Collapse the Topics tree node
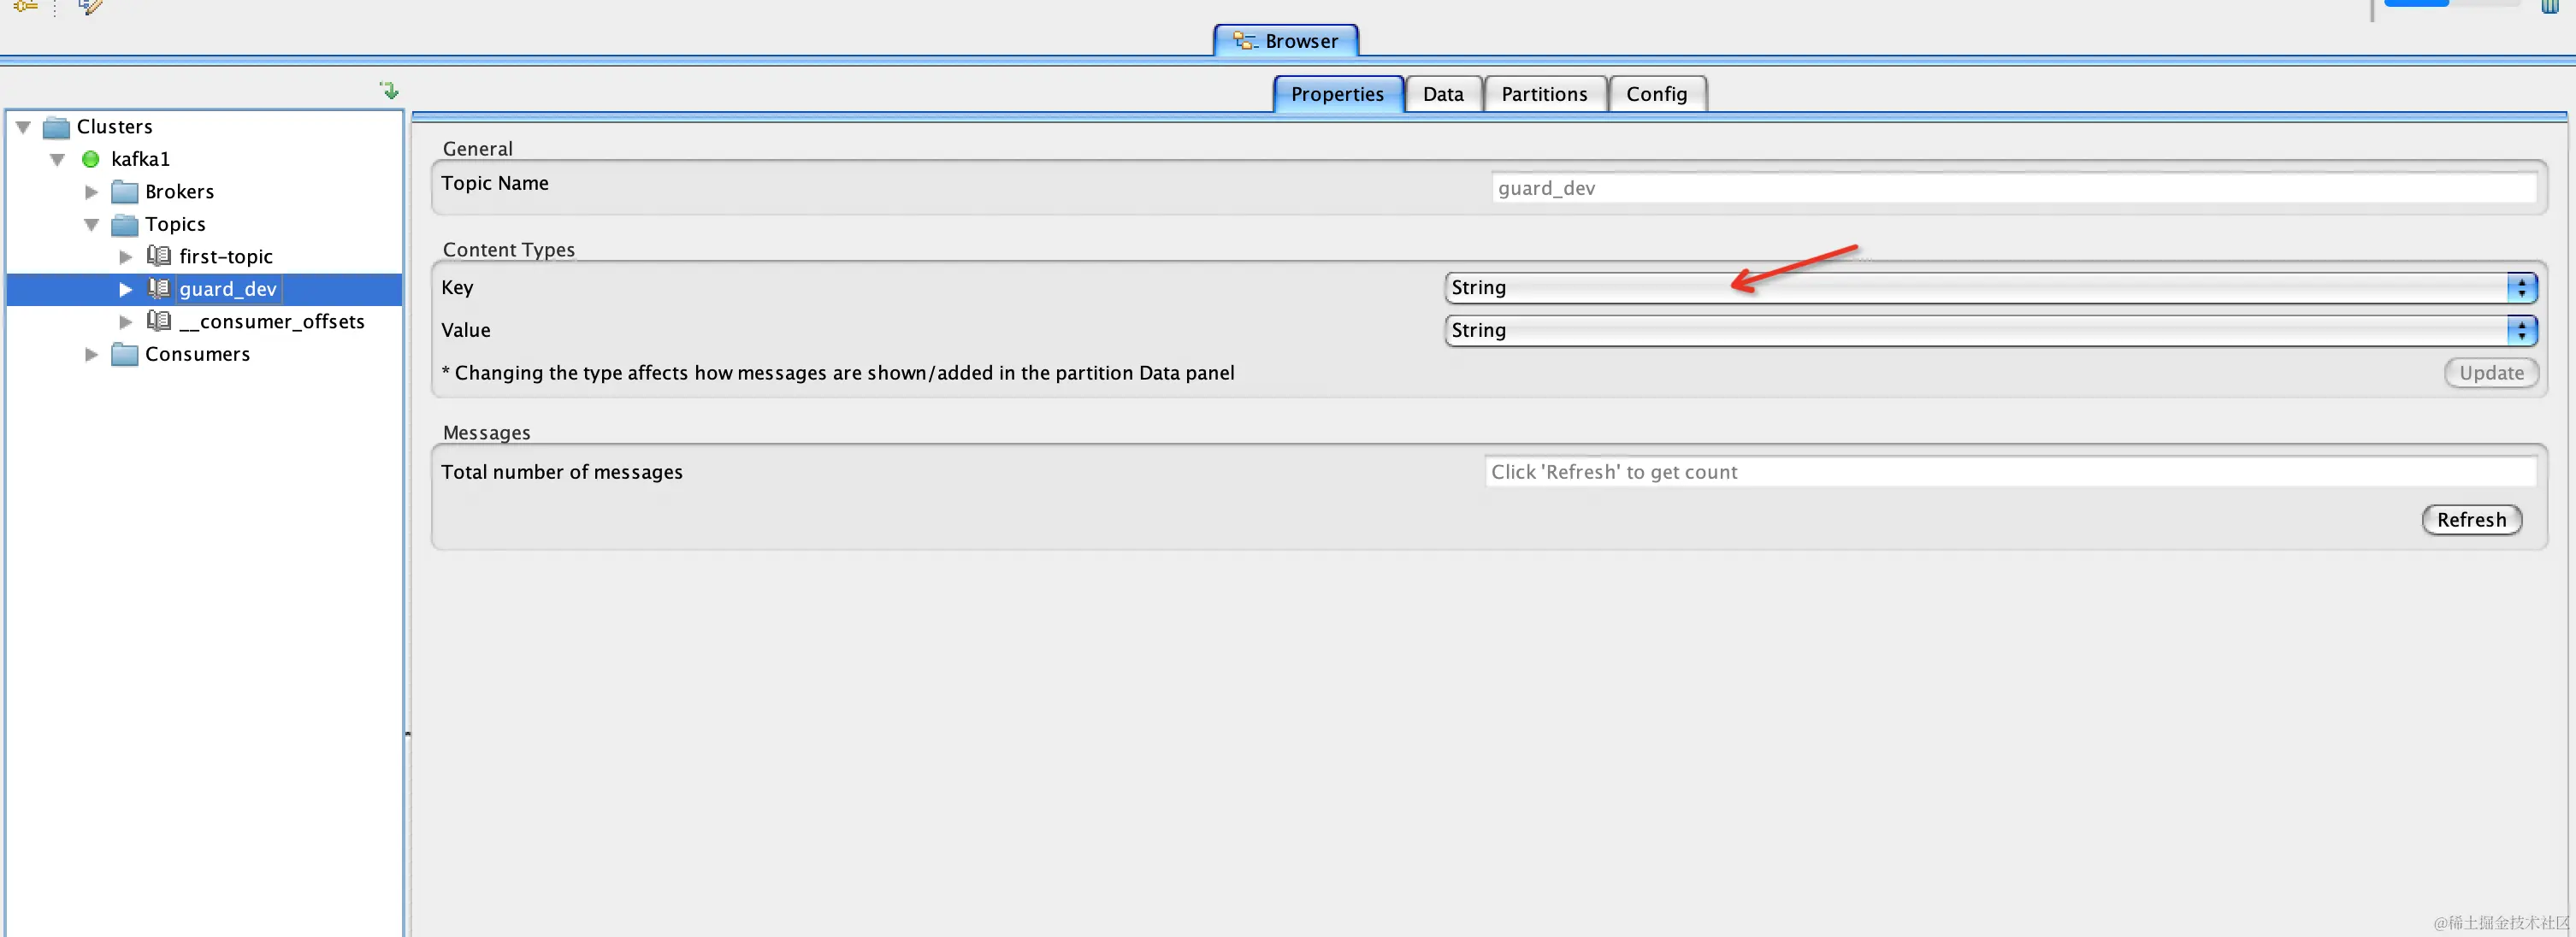Image resolution: width=2576 pixels, height=937 pixels. tap(91, 224)
